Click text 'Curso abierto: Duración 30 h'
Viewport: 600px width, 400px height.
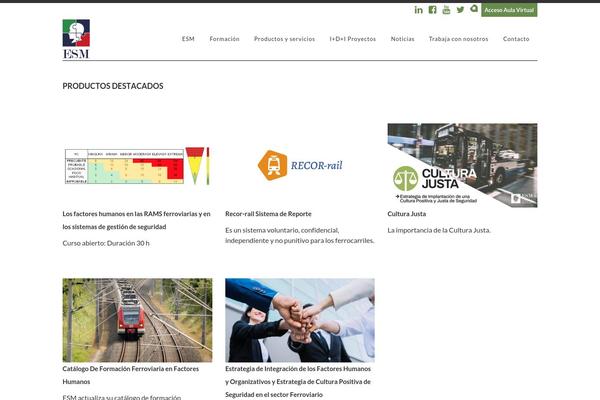pyautogui.click(x=106, y=243)
